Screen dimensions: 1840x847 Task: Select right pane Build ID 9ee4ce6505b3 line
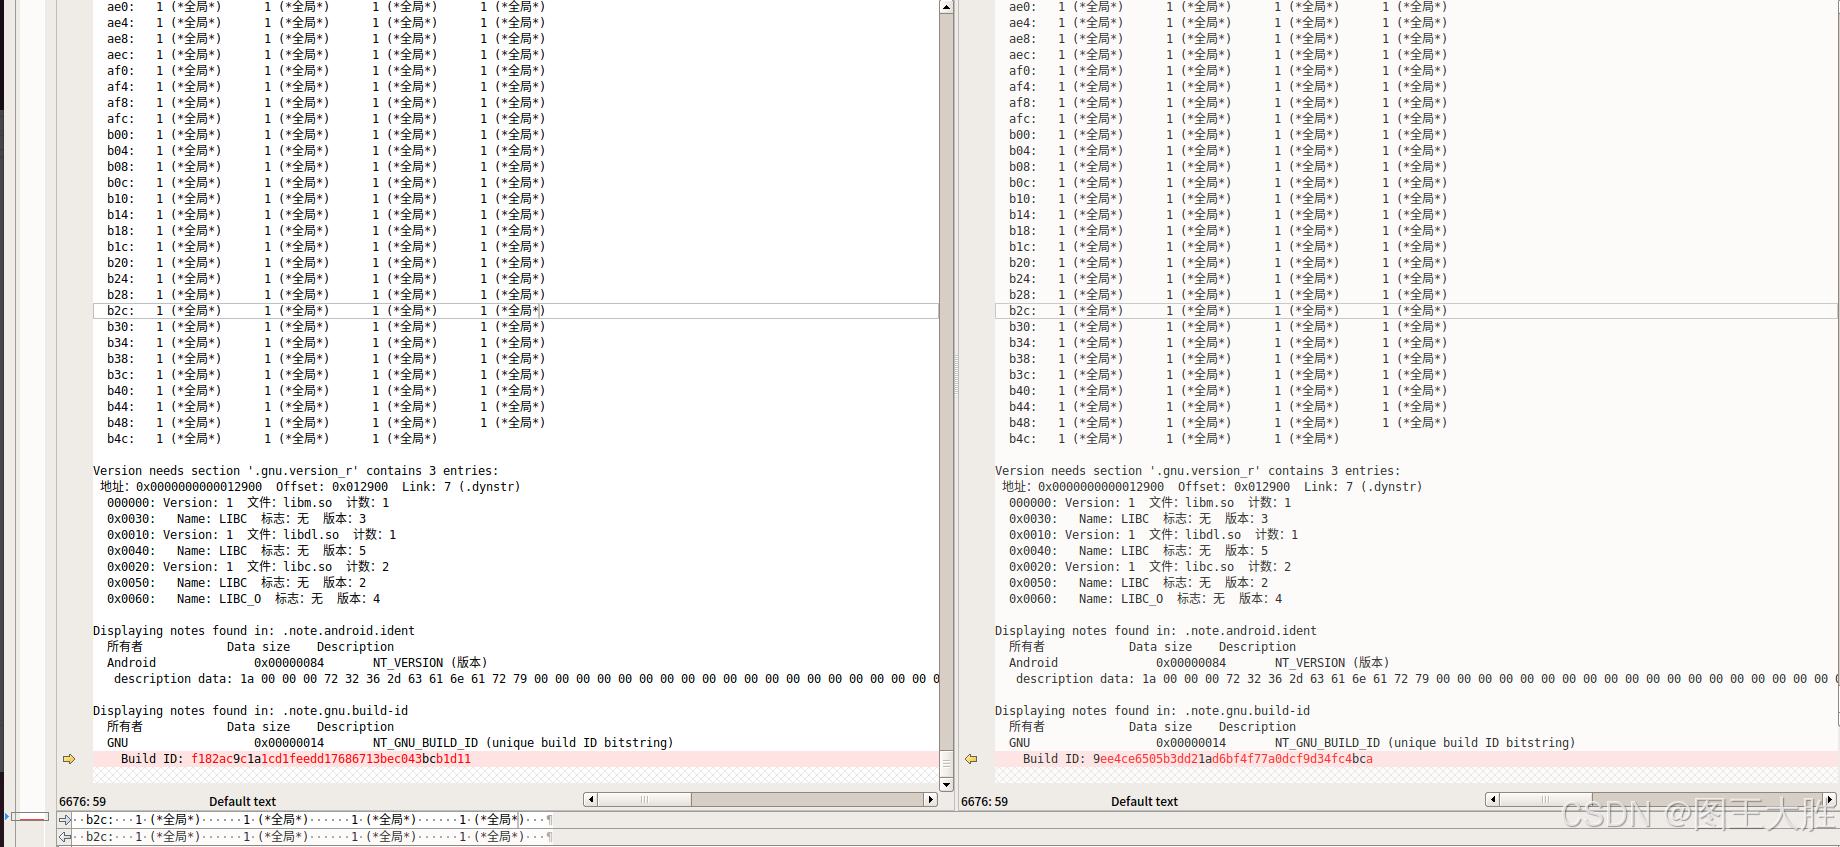(1416, 759)
